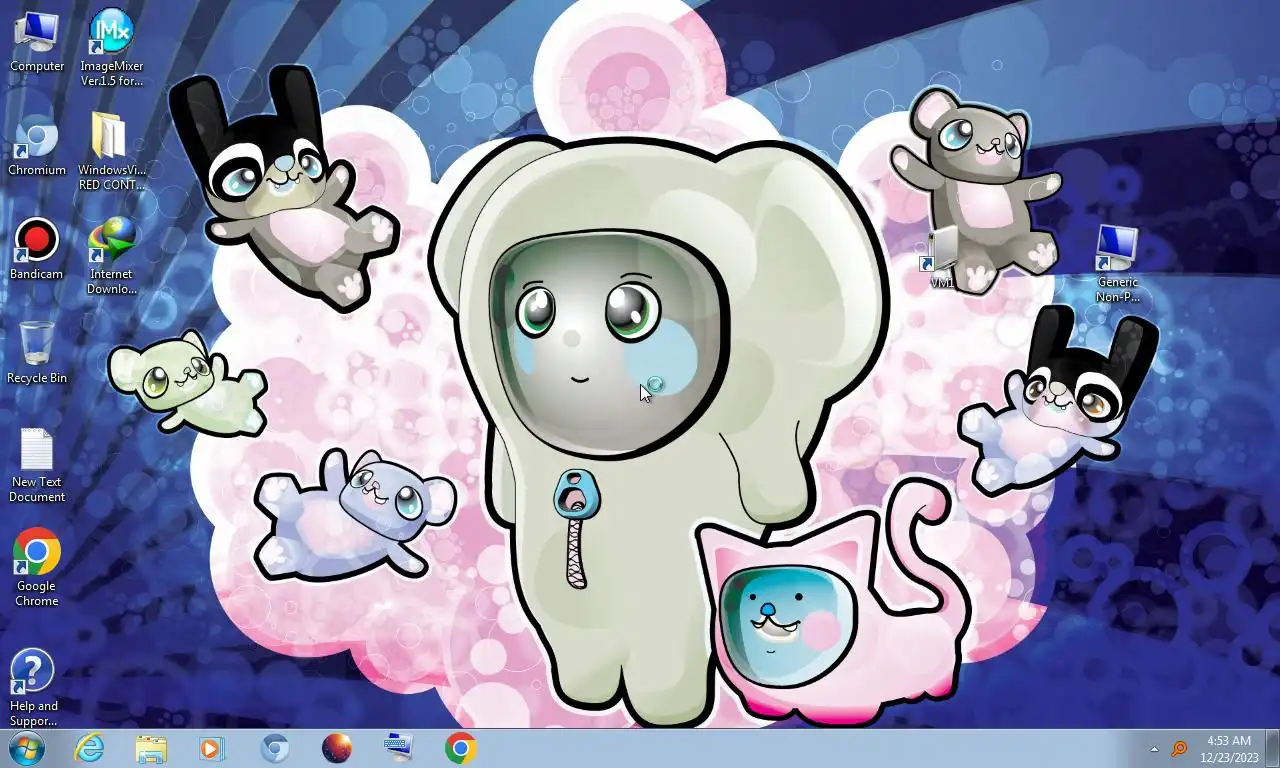1280x768 pixels.
Task: Open the taskbar clock showing 4:53 AM
Action: coord(1229,749)
